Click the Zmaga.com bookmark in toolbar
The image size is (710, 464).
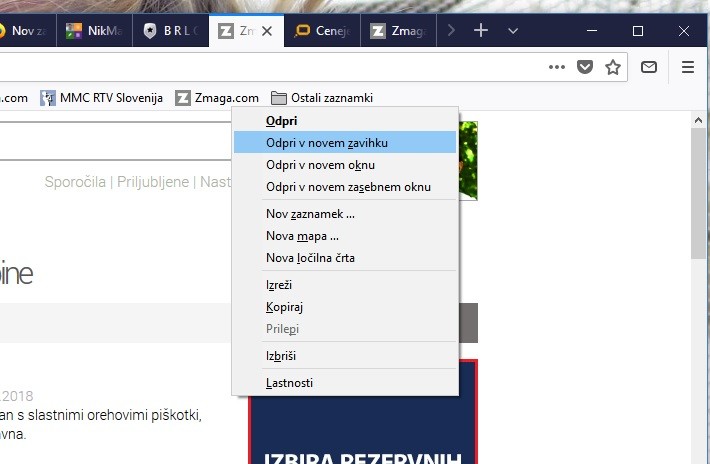click(217, 98)
